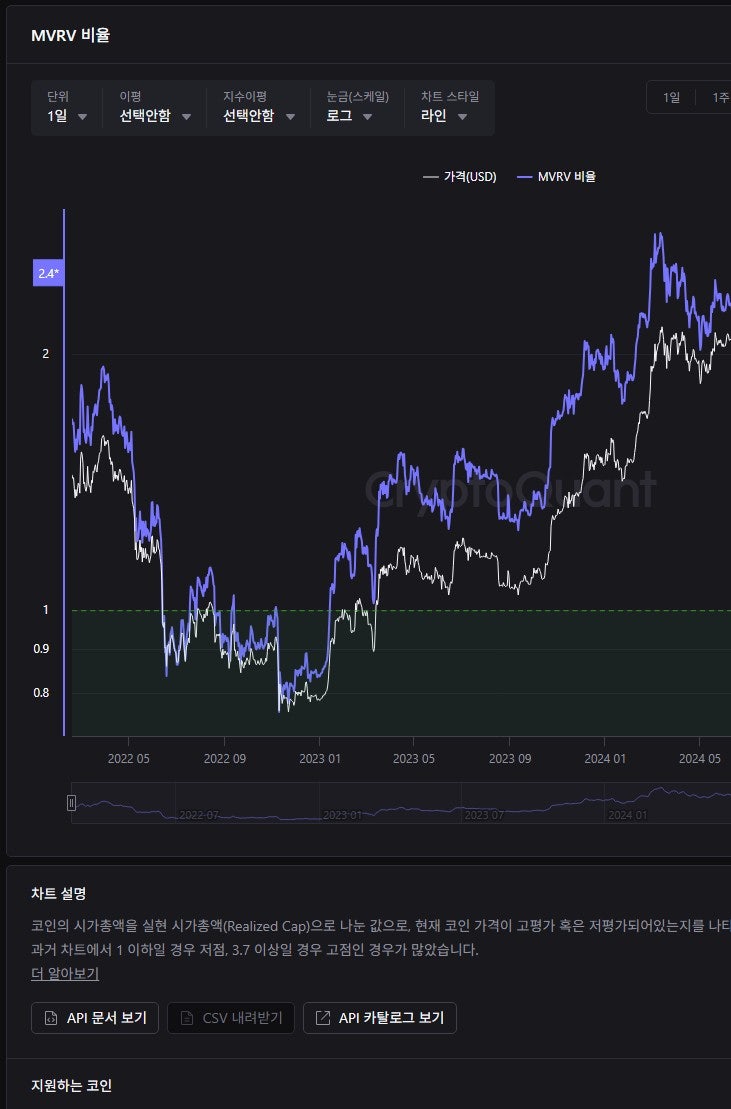Click the 지원하는 코인 section heading
Image resolution: width=731 pixels, height=1109 pixels.
[71, 1085]
